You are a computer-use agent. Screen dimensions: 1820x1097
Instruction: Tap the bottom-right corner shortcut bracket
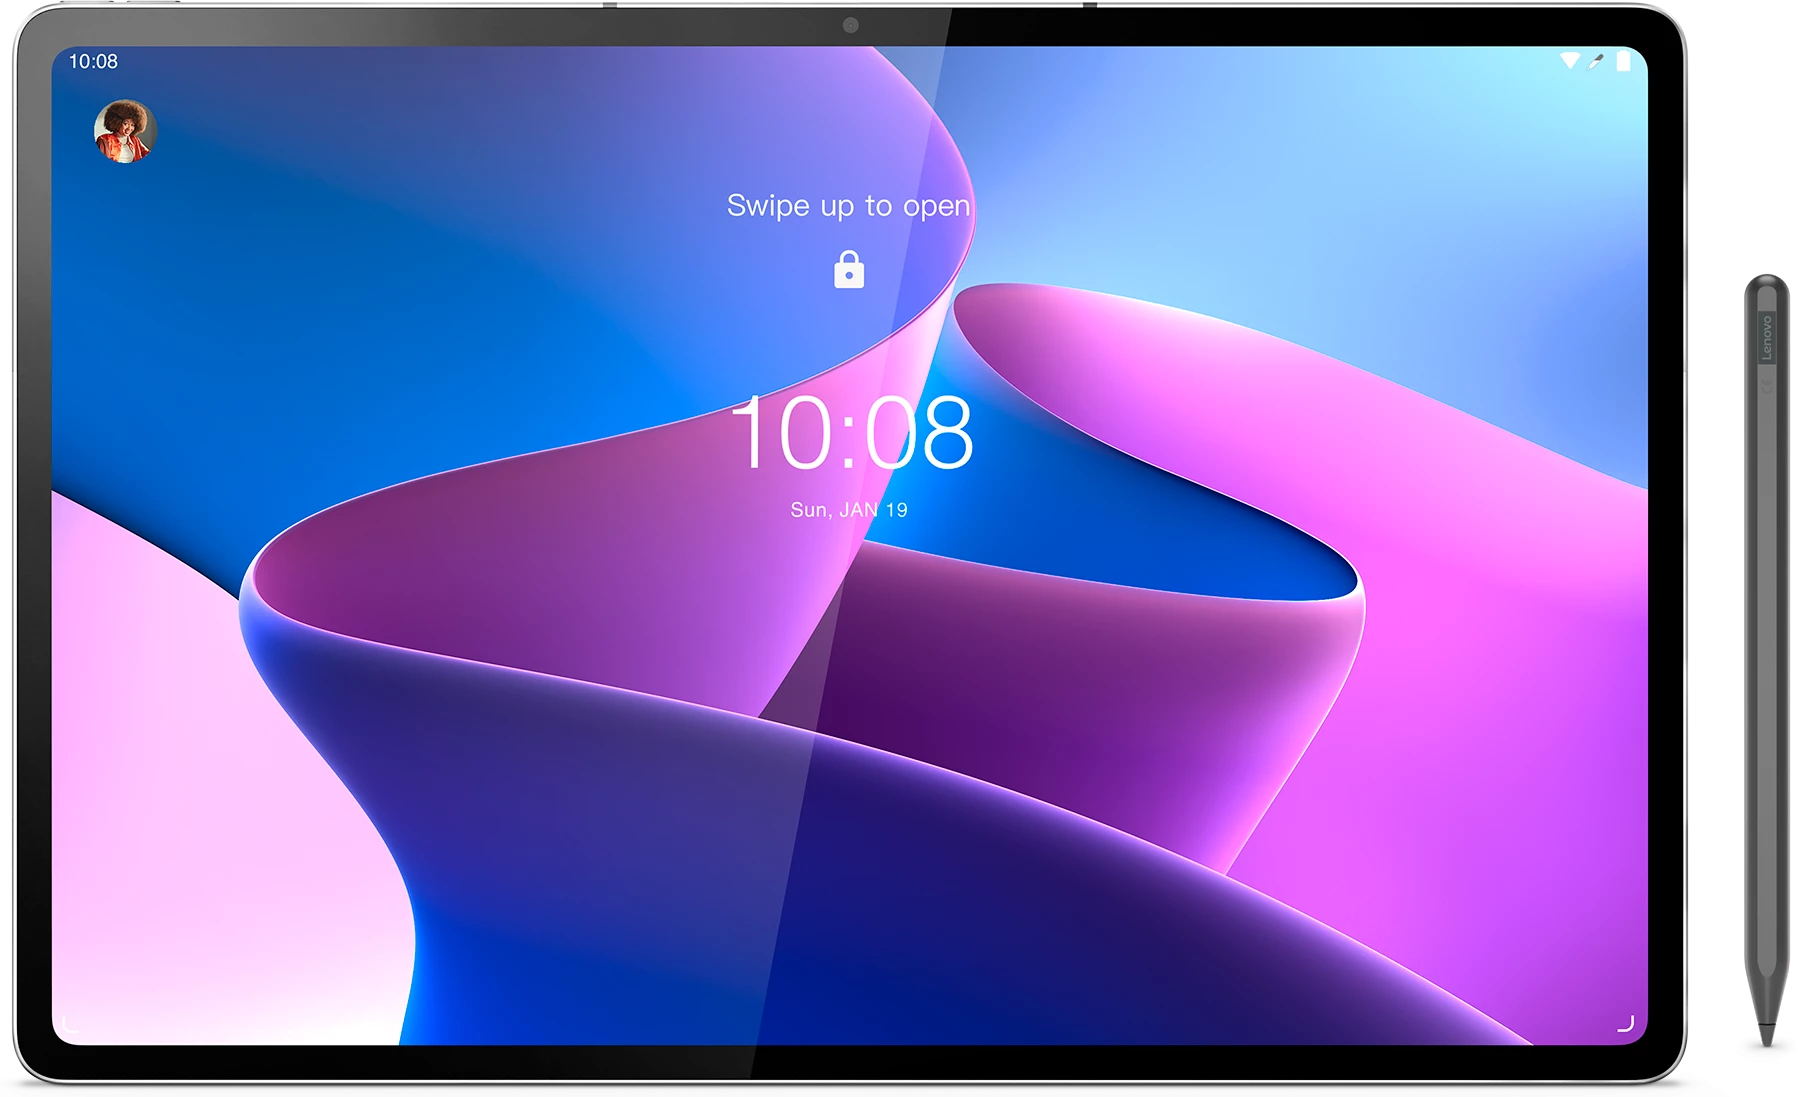[1626, 1023]
